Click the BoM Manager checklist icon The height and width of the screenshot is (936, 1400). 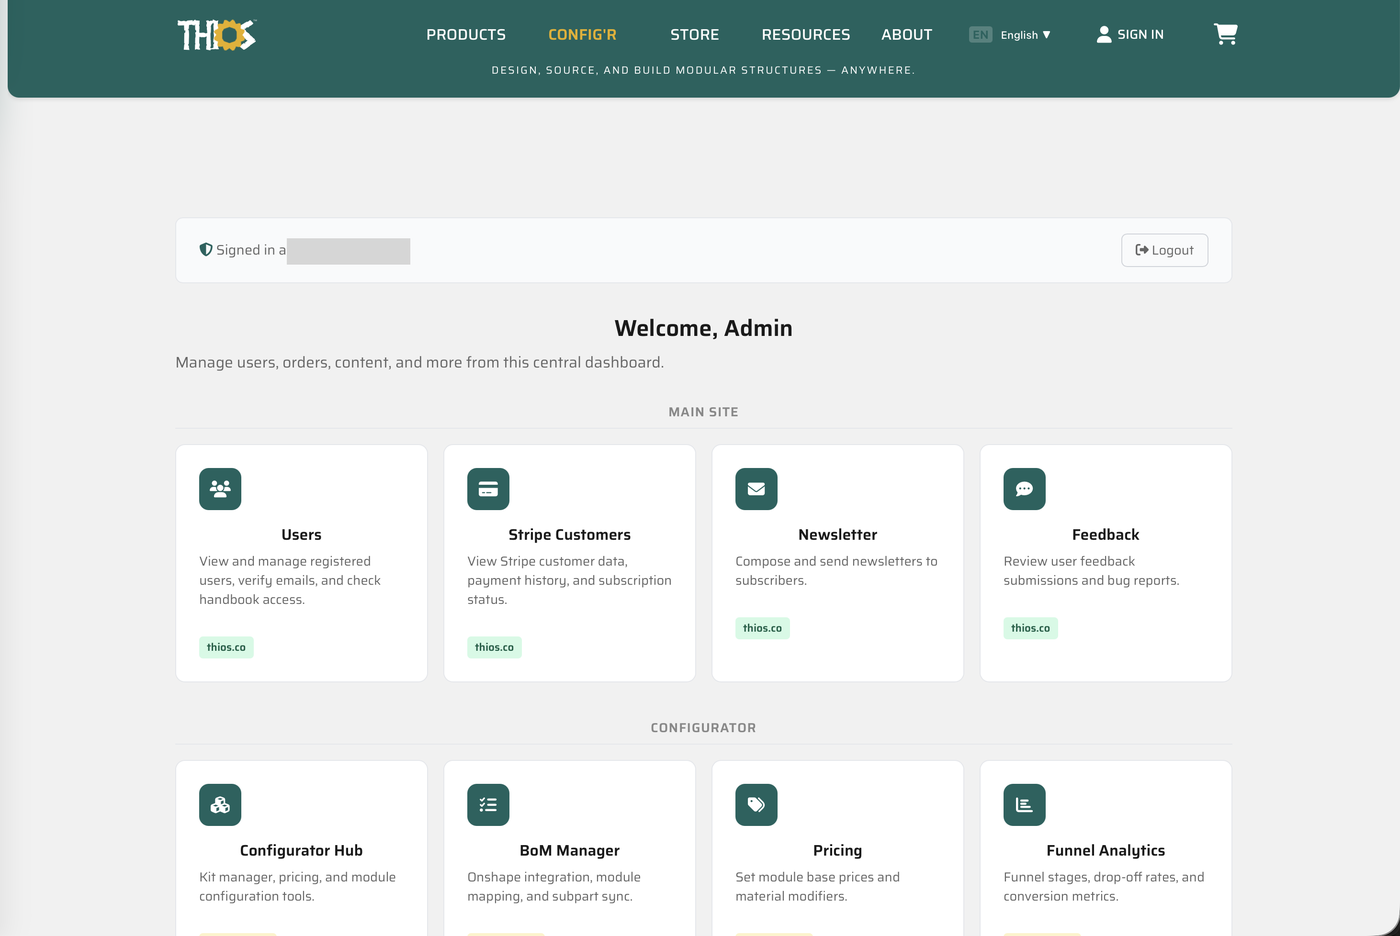pyautogui.click(x=488, y=805)
